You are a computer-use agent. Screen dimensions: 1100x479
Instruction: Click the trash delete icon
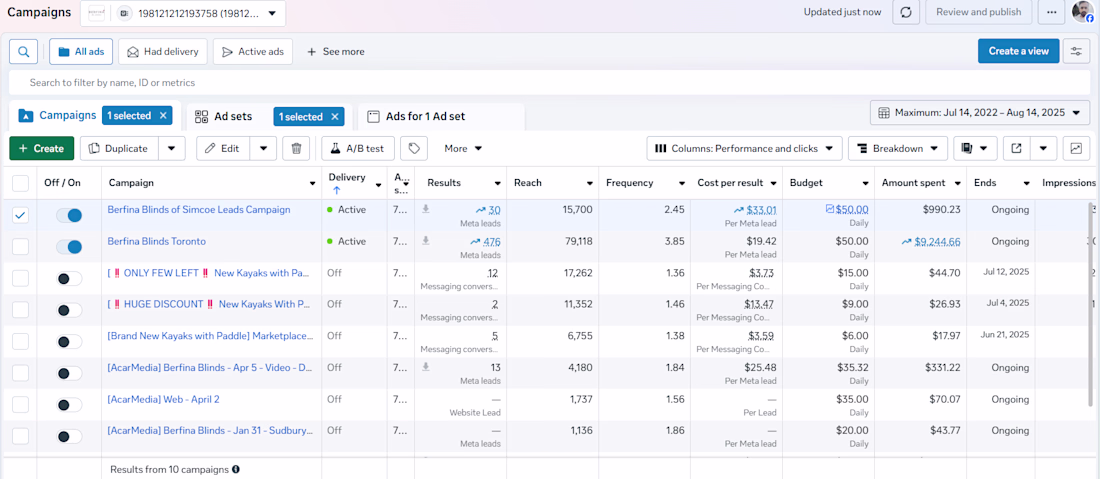tap(296, 149)
